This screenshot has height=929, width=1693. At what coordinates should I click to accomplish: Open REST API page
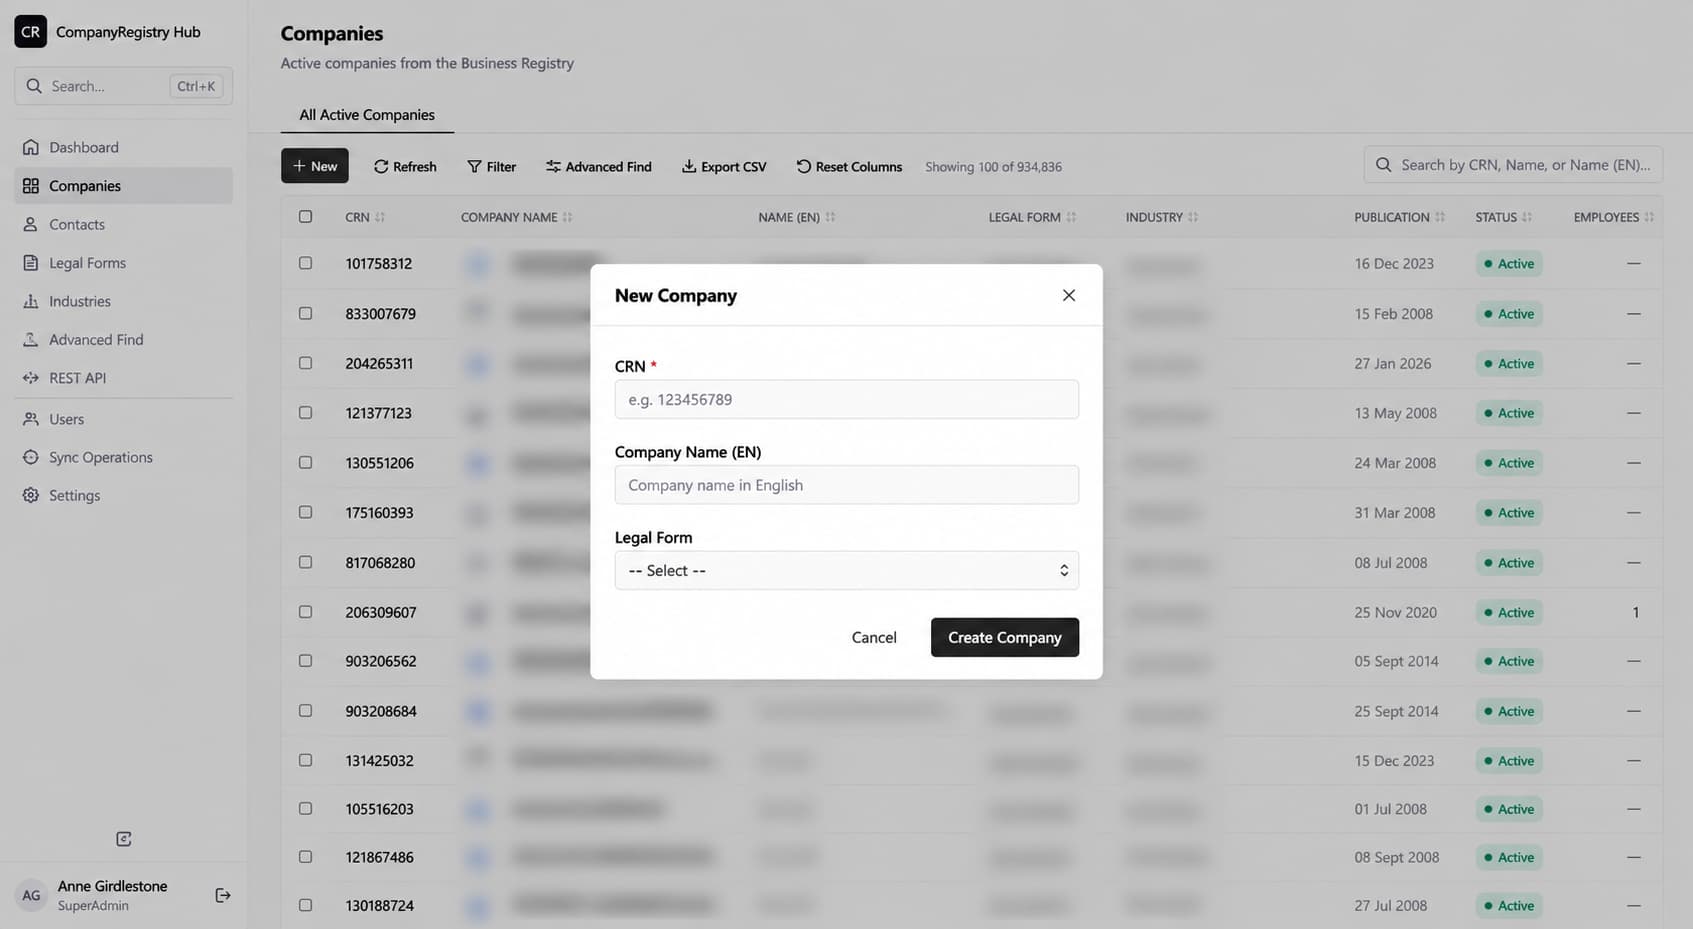(x=123, y=378)
